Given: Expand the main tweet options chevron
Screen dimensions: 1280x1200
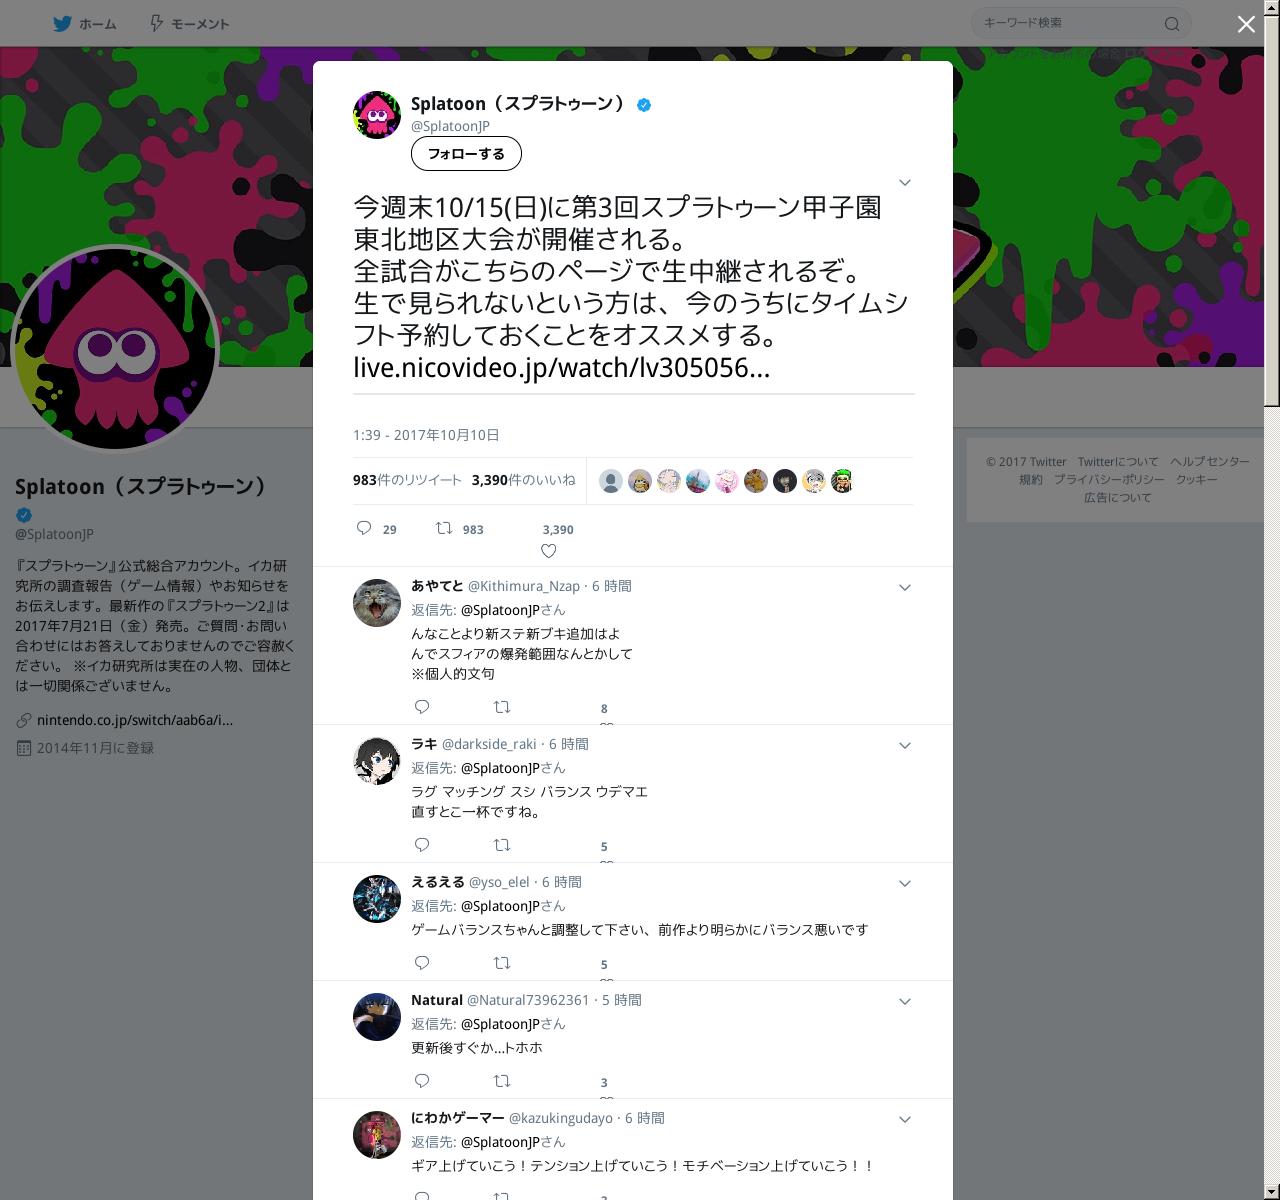Looking at the screenshot, I should pos(904,182).
